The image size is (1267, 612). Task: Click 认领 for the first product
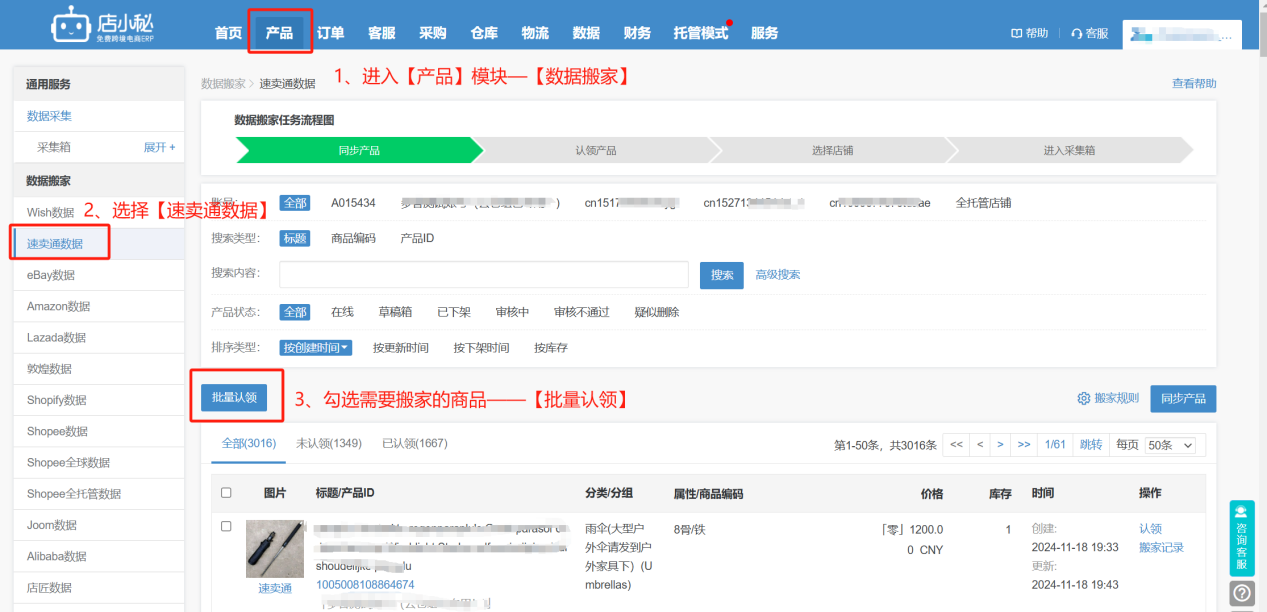tap(1150, 529)
